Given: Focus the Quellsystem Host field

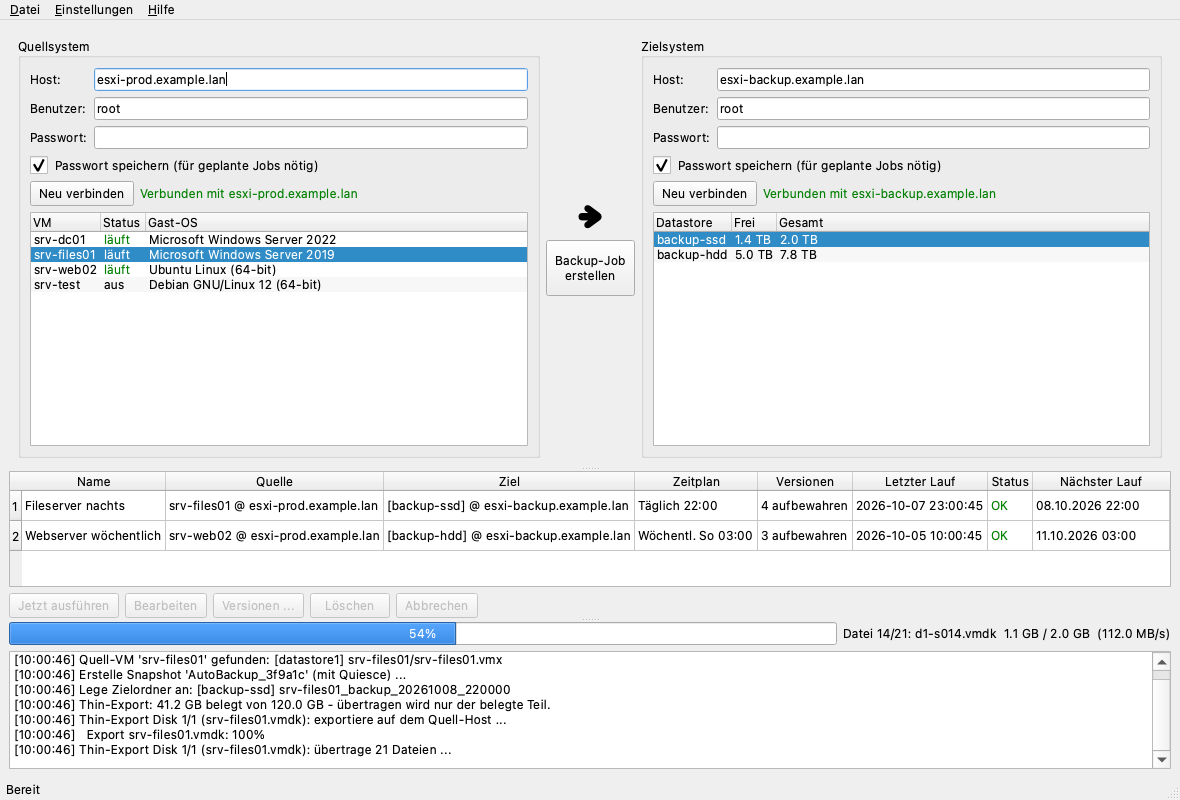Looking at the screenshot, I should (x=311, y=80).
